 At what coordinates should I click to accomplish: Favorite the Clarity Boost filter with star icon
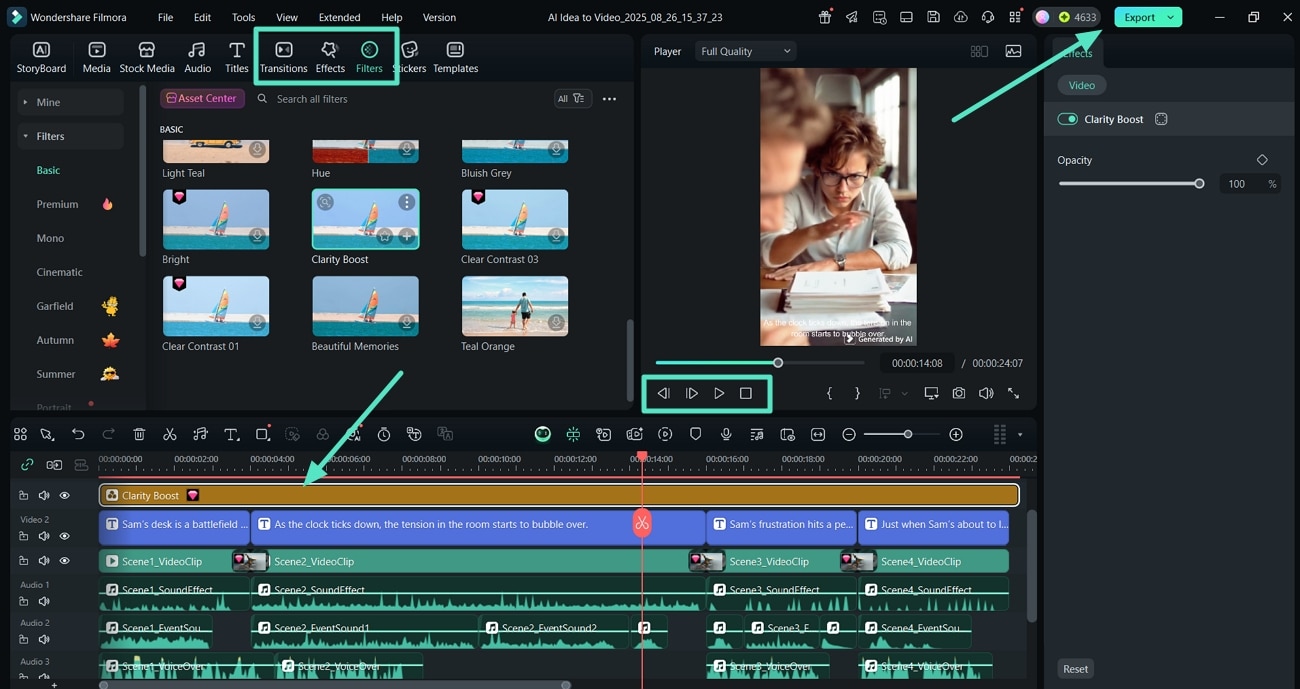pos(385,237)
